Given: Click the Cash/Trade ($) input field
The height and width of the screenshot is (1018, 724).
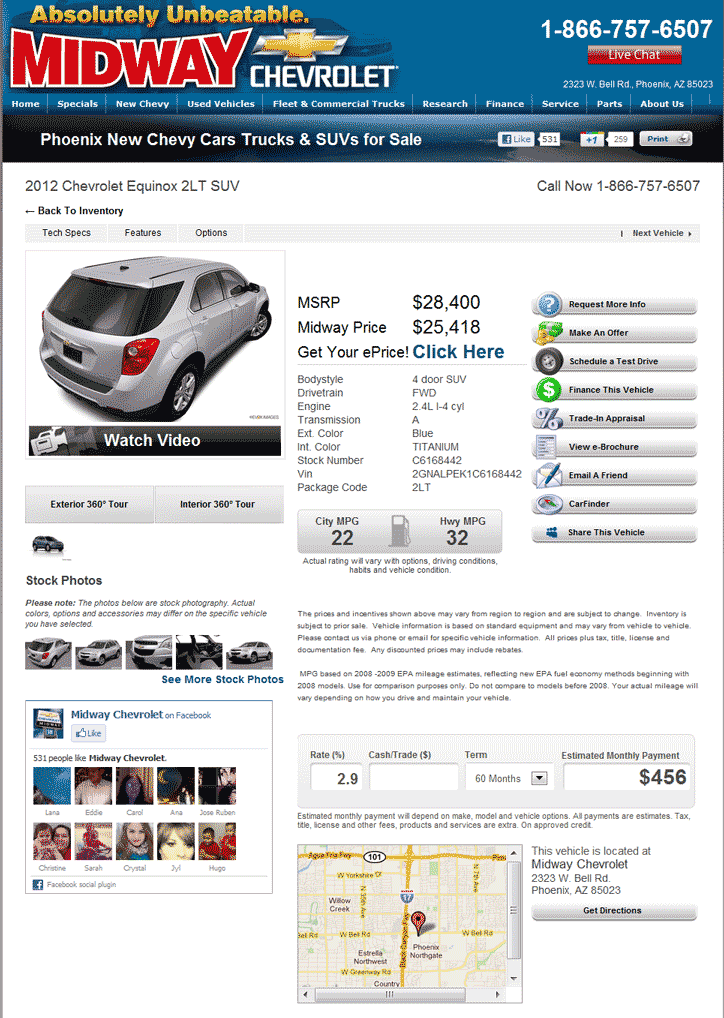Looking at the screenshot, I should [414, 777].
